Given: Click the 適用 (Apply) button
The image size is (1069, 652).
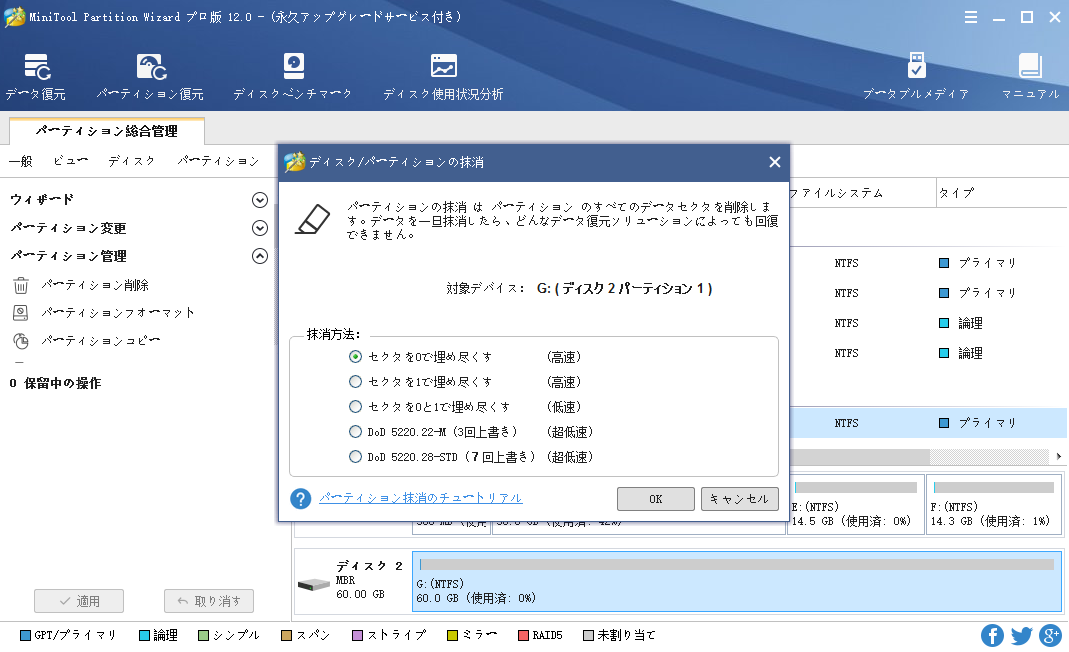Looking at the screenshot, I should [x=79, y=601].
